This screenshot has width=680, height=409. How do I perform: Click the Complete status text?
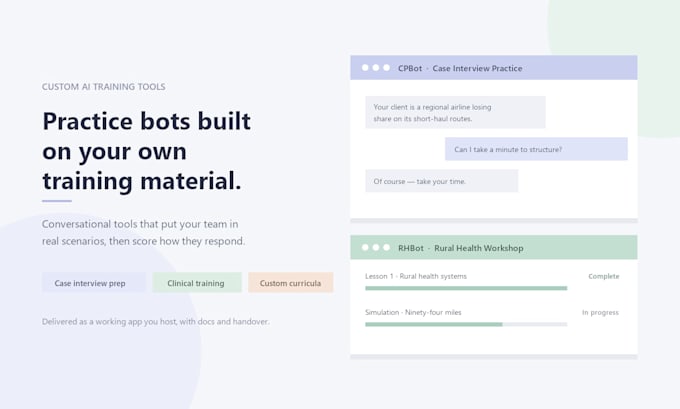coord(604,276)
